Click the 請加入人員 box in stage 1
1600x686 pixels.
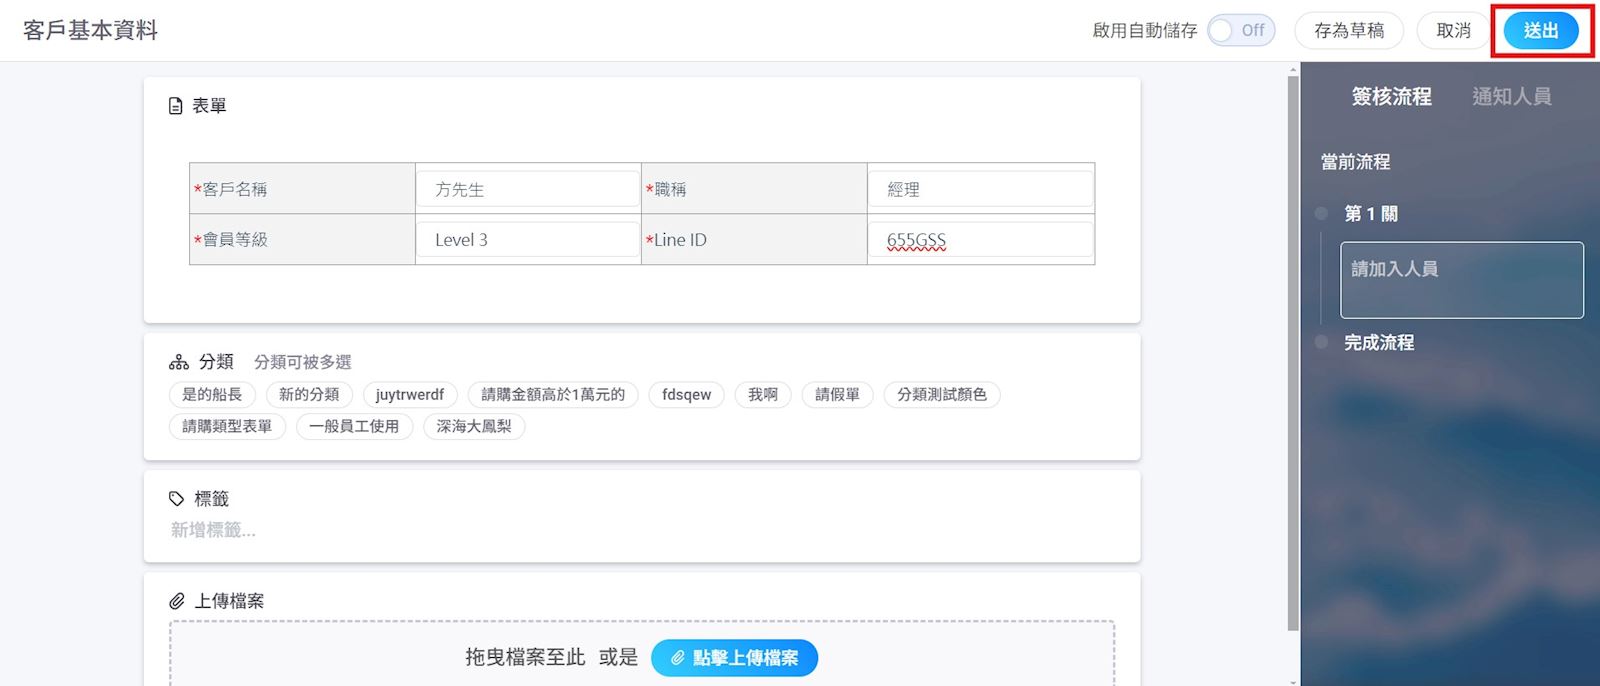[1461, 280]
